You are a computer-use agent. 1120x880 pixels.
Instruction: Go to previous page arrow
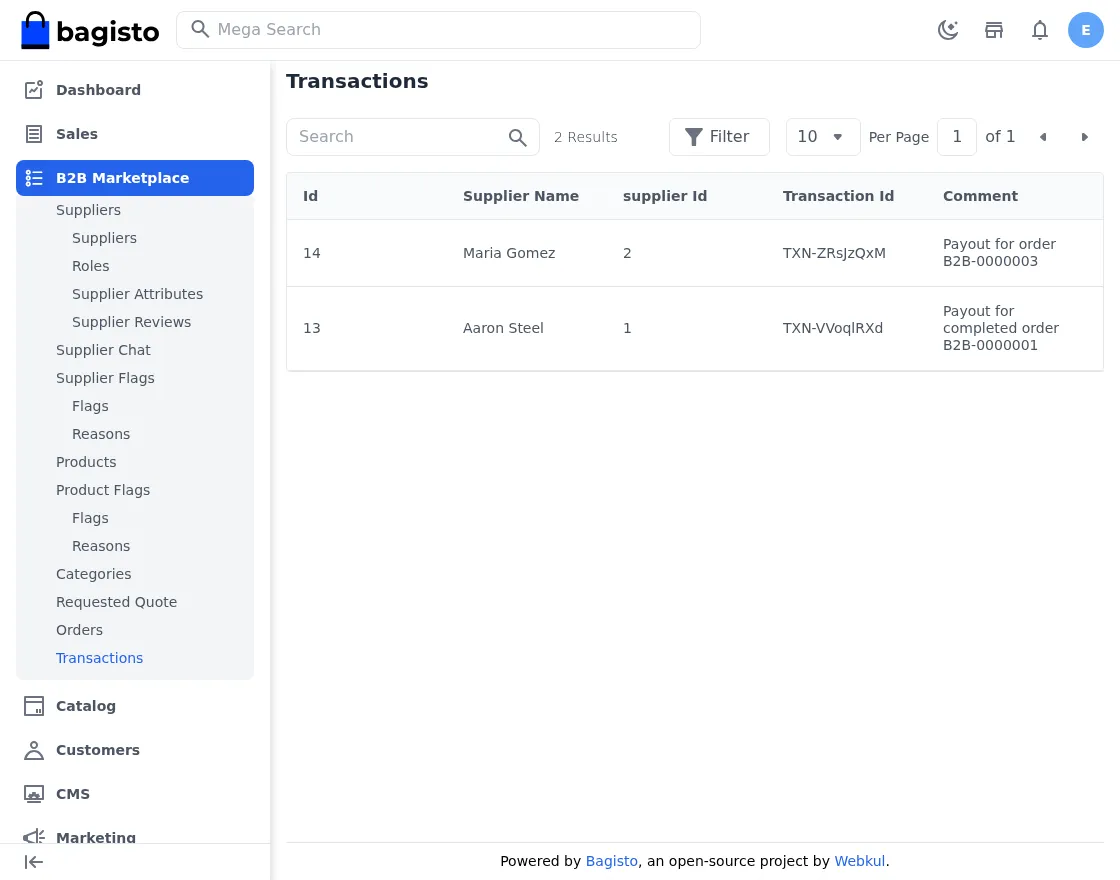click(x=1043, y=137)
